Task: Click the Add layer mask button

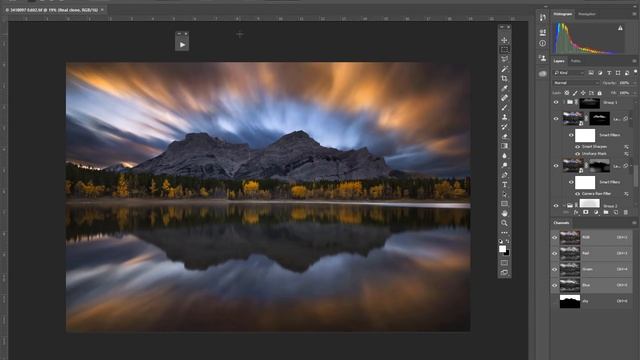Action: (x=586, y=213)
